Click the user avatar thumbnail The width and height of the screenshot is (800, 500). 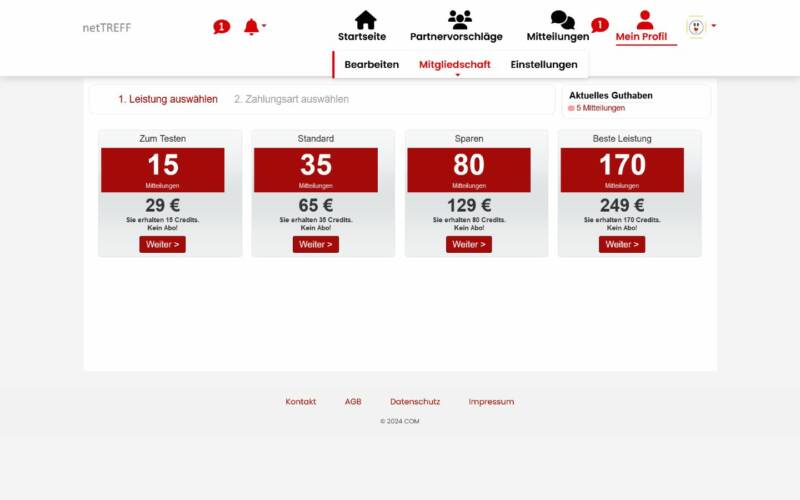tap(696, 27)
